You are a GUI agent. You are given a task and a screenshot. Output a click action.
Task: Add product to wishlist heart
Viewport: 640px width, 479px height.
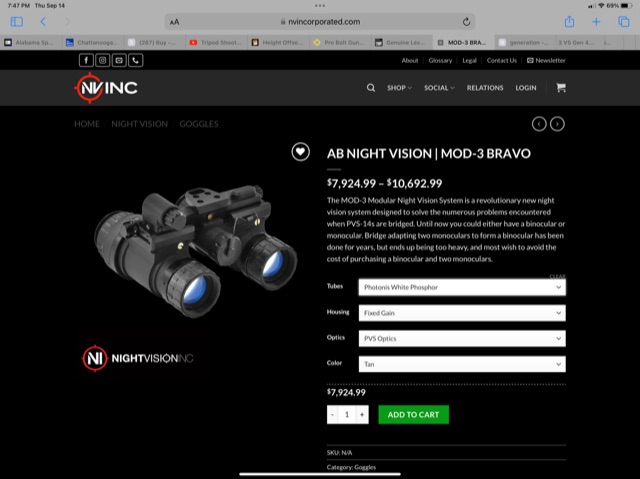(300, 152)
